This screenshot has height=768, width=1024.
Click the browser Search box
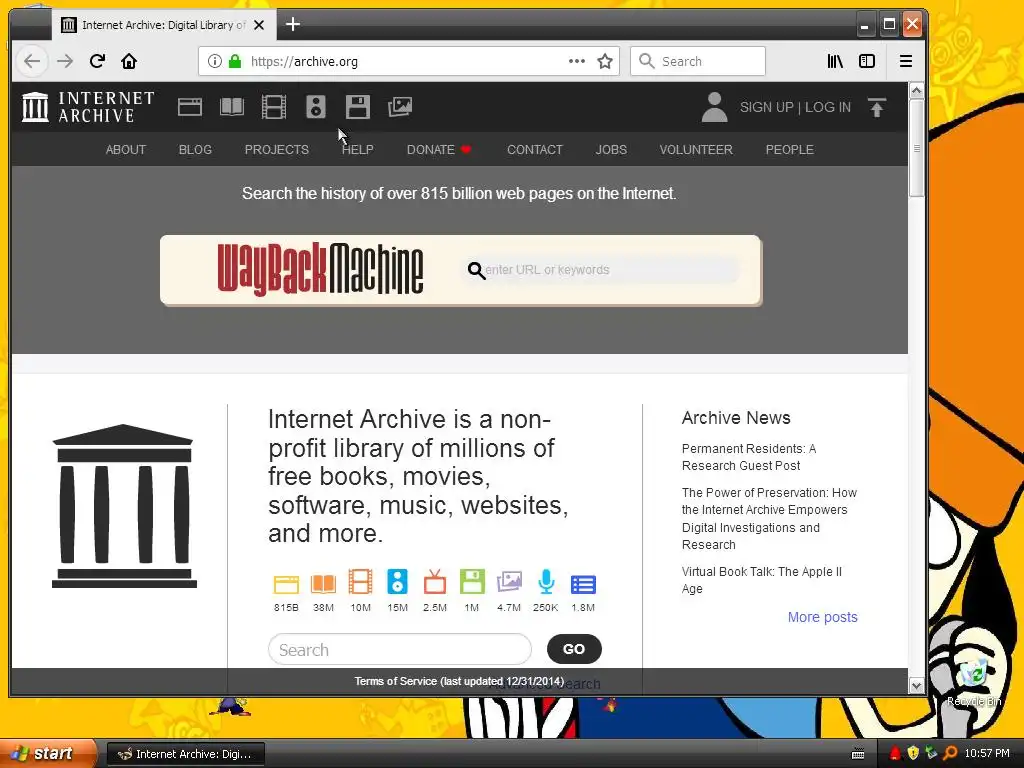697,61
